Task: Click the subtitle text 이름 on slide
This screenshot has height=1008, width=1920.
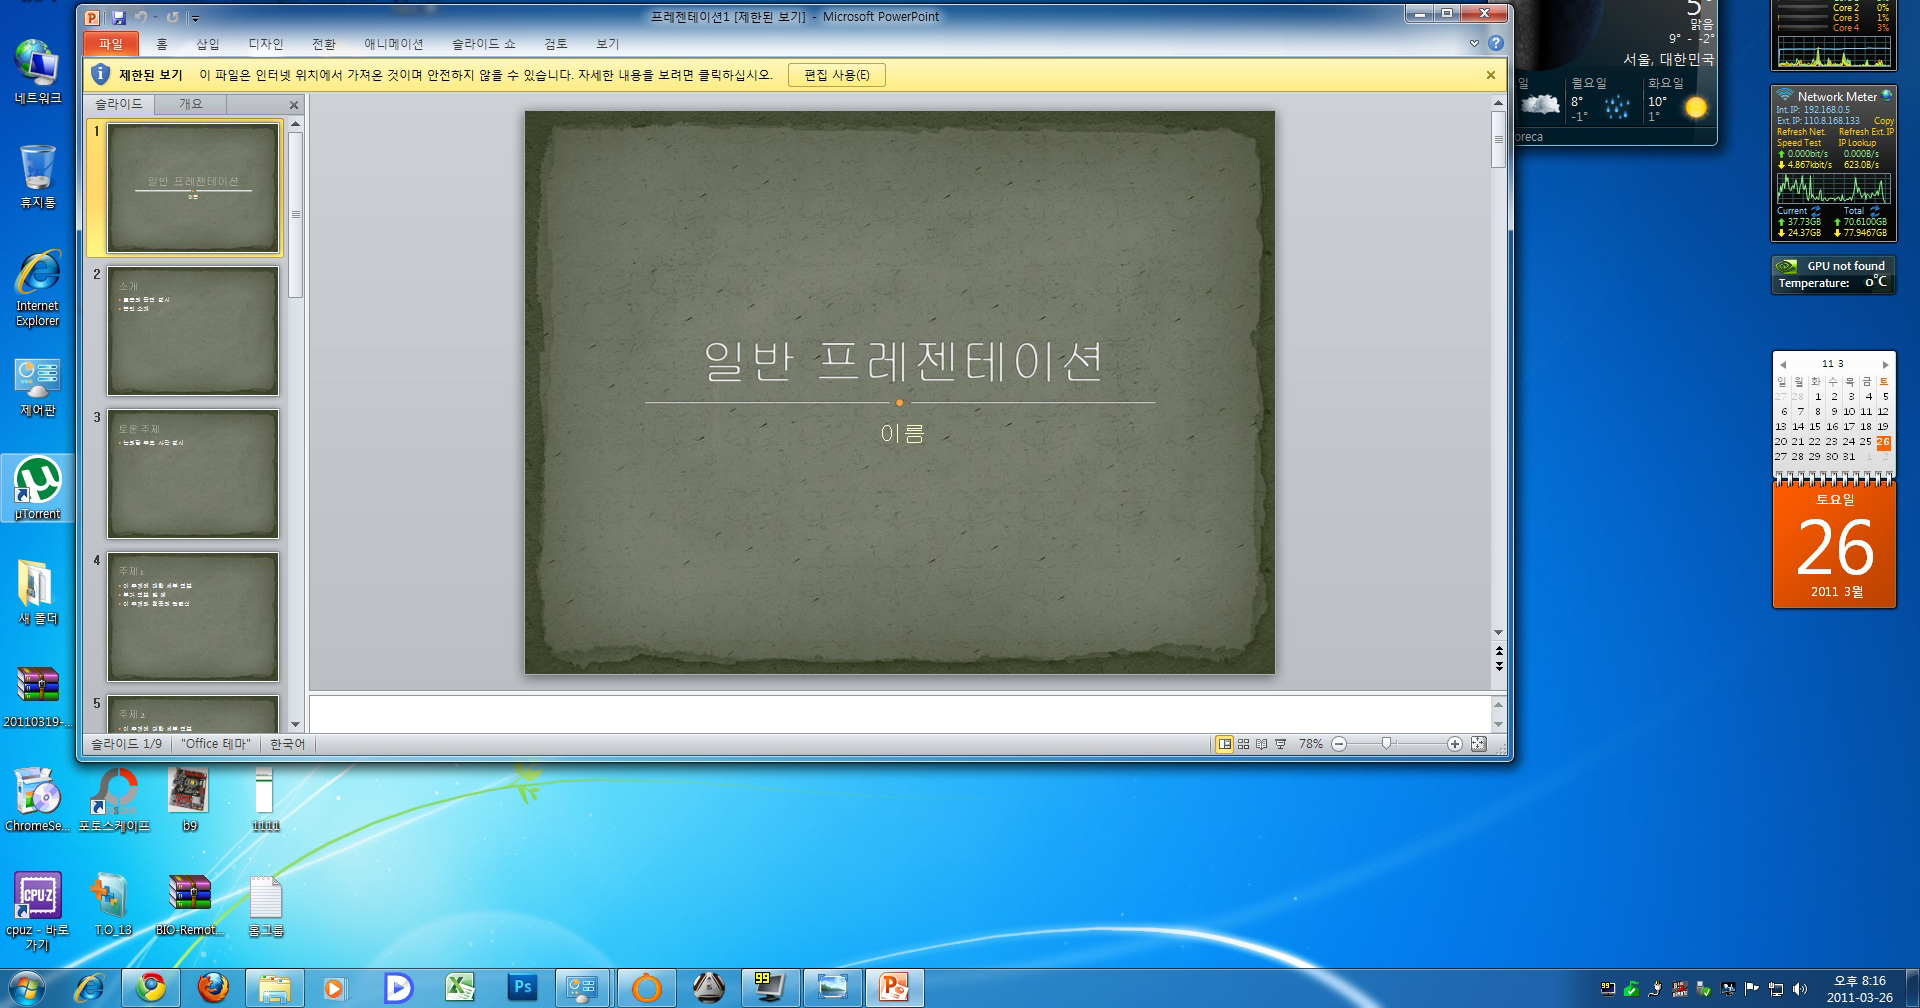Action: [902, 433]
